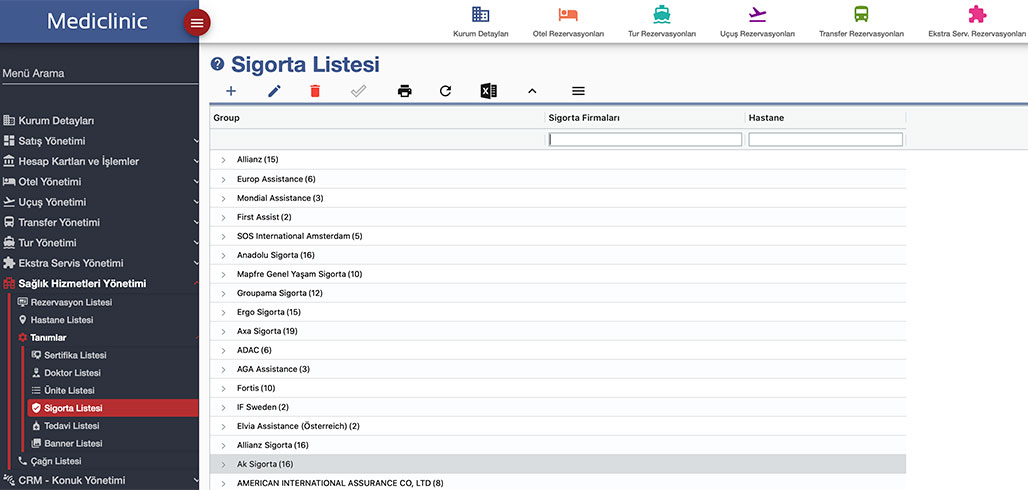Collapse groups with the caret-up icon
The height and width of the screenshot is (490, 1028).
point(532,91)
